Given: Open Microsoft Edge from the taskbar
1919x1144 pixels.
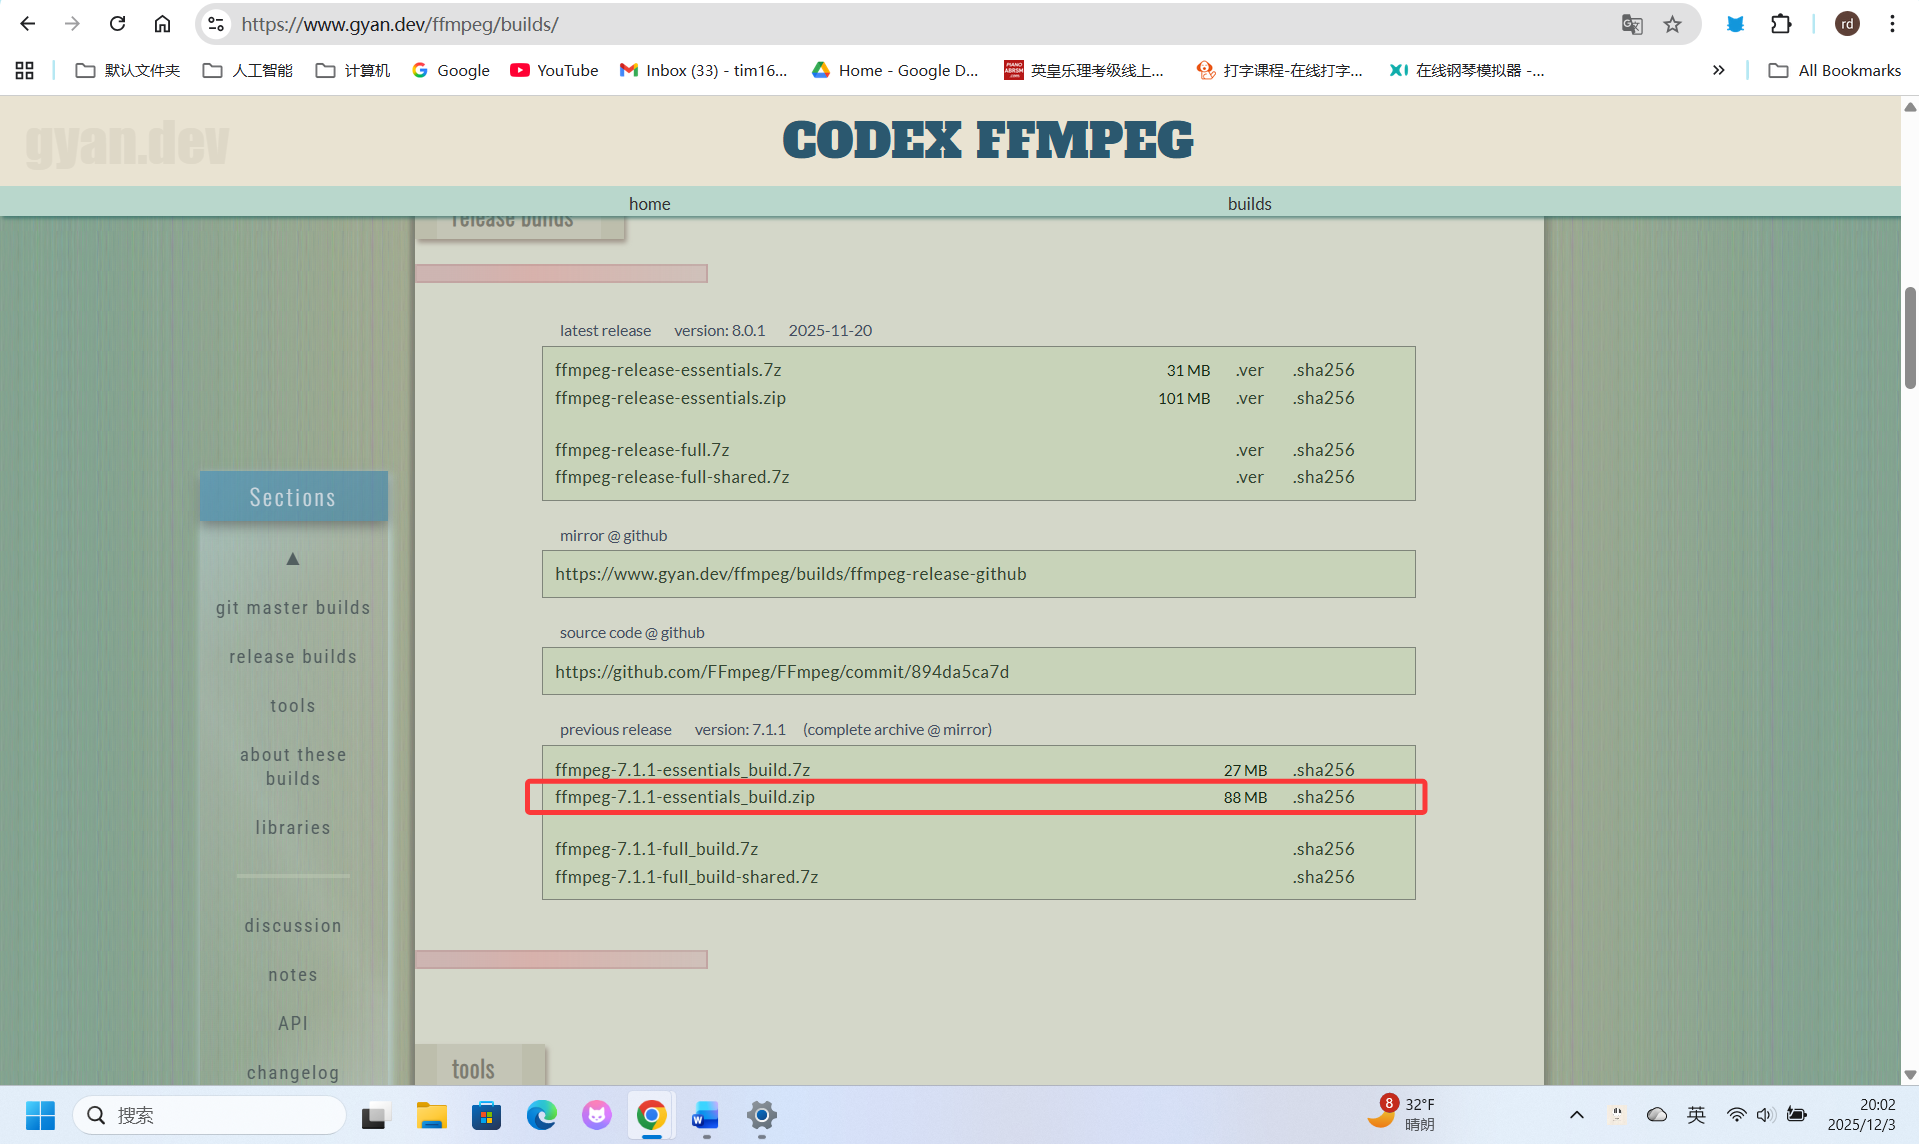Looking at the screenshot, I should [x=542, y=1115].
